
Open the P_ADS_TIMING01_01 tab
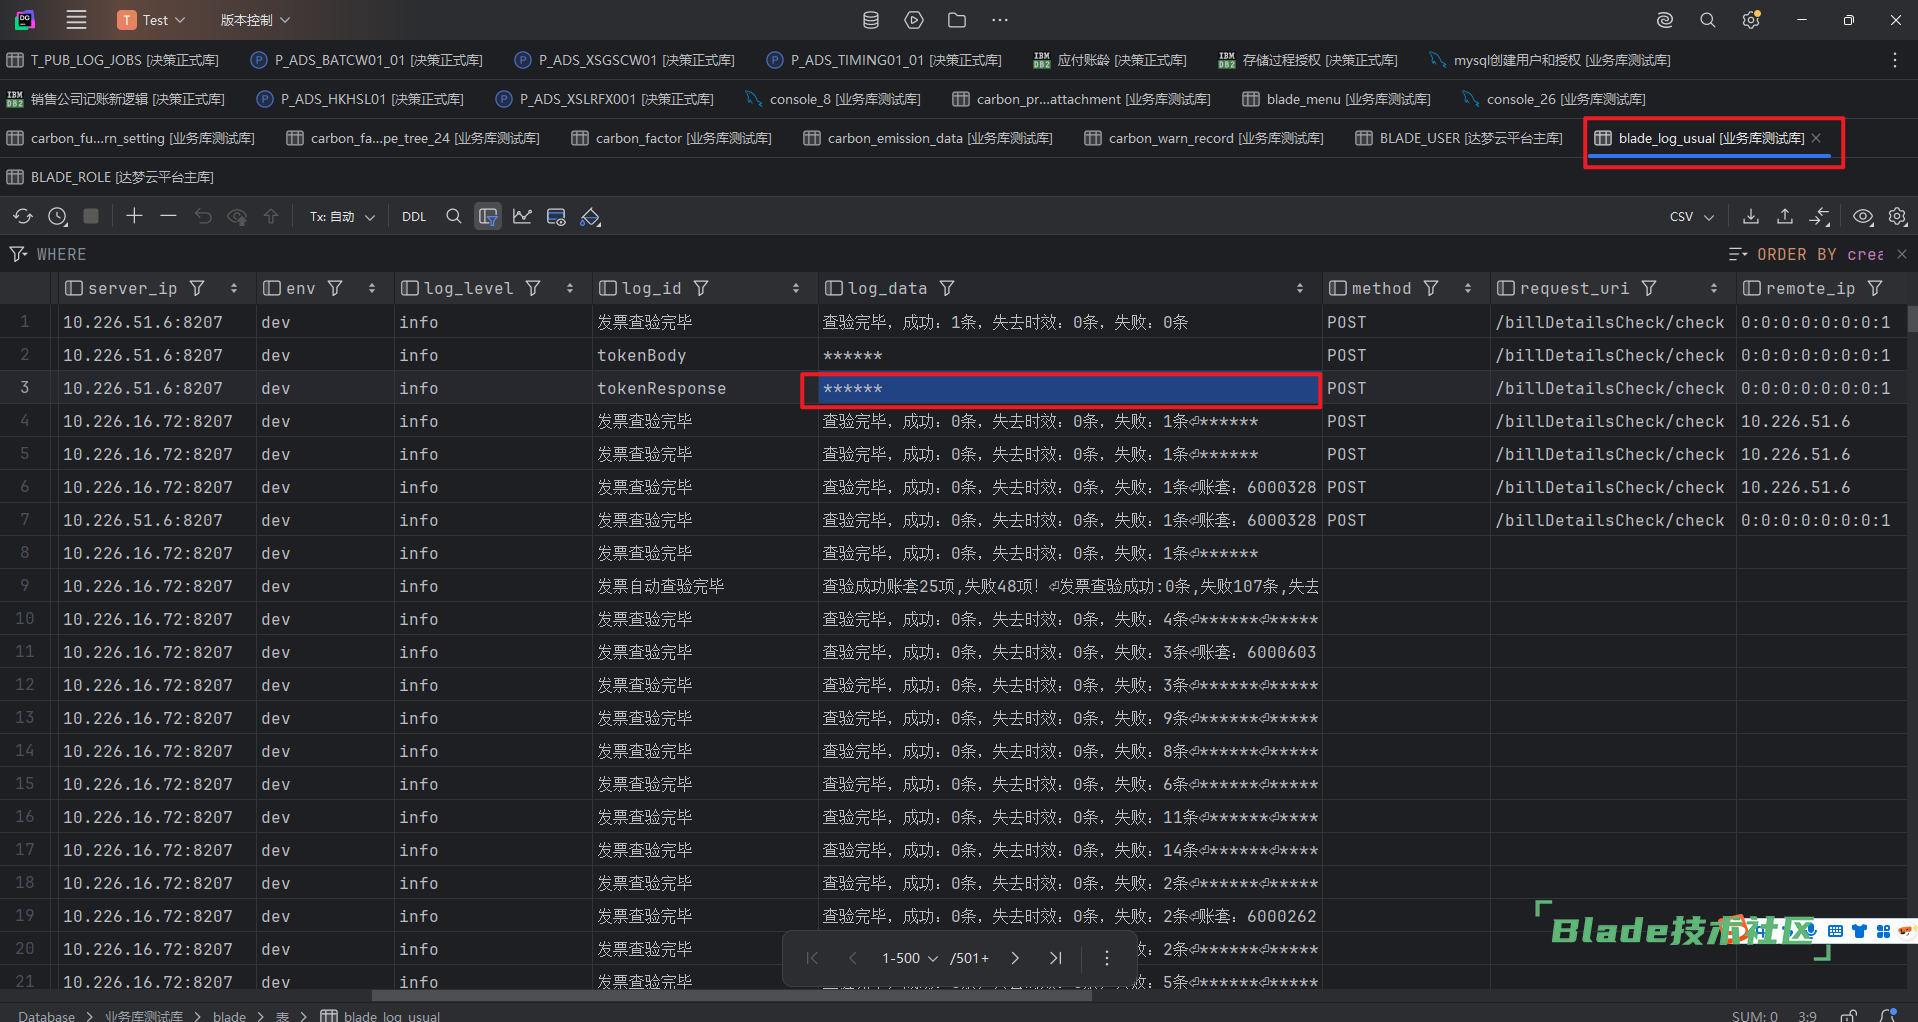click(x=884, y=60)
